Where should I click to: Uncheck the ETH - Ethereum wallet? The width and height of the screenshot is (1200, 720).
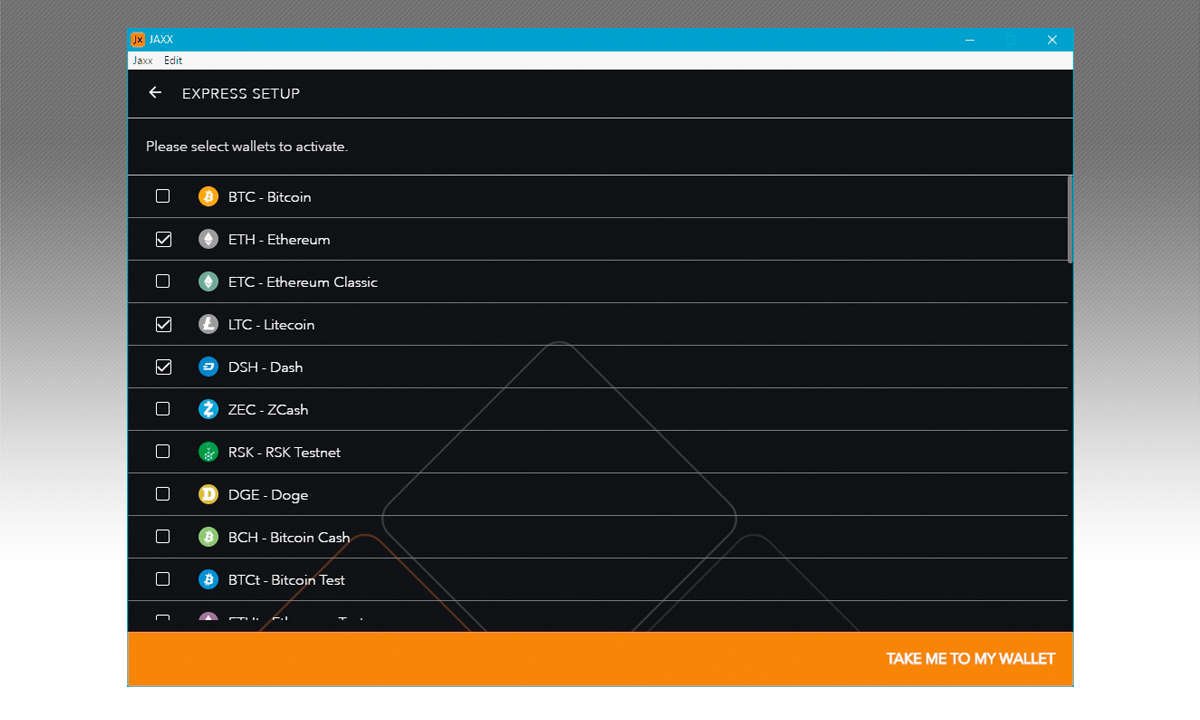coord(163,239)
